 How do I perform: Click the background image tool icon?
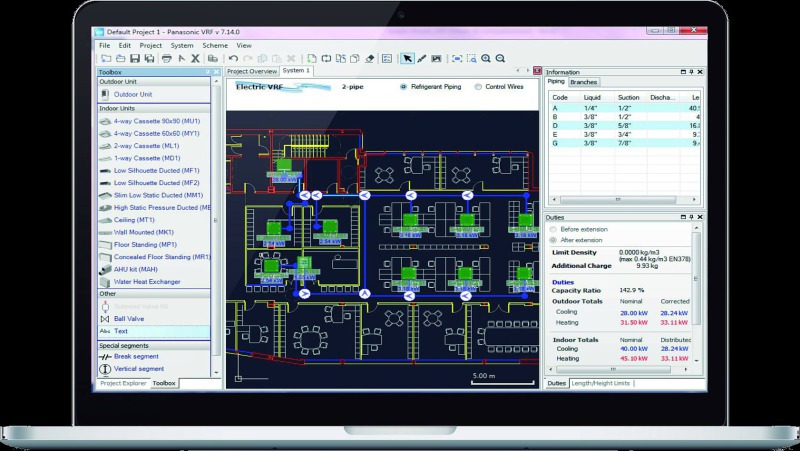(x=436, y=59)
